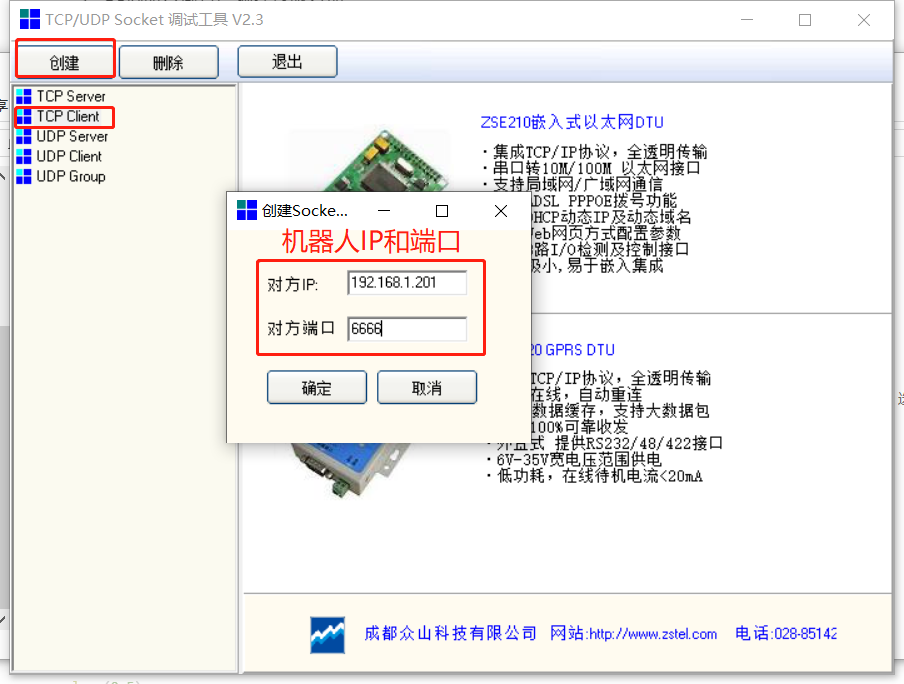Click the 对方端口 port input field
Screen dimensions: 904x684
point(406,329)
